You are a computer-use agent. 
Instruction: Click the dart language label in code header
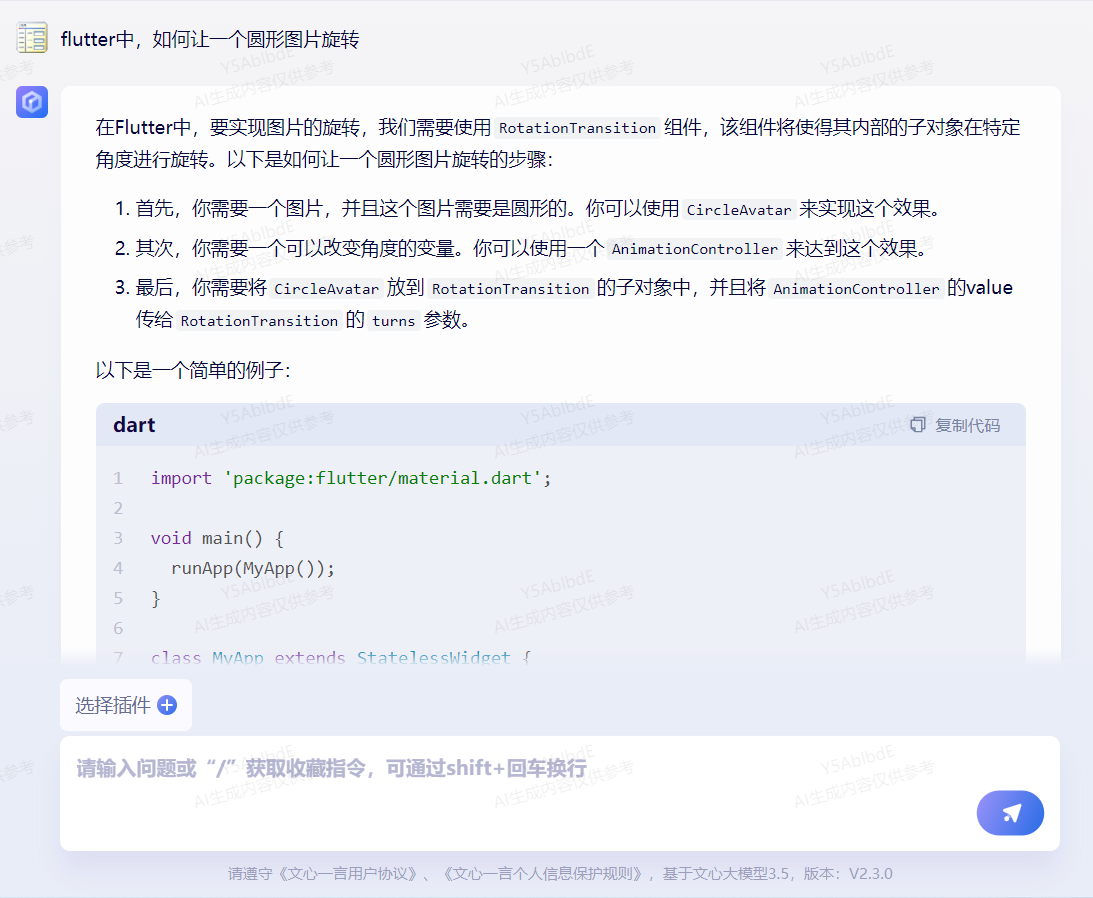tap(134, 425)
